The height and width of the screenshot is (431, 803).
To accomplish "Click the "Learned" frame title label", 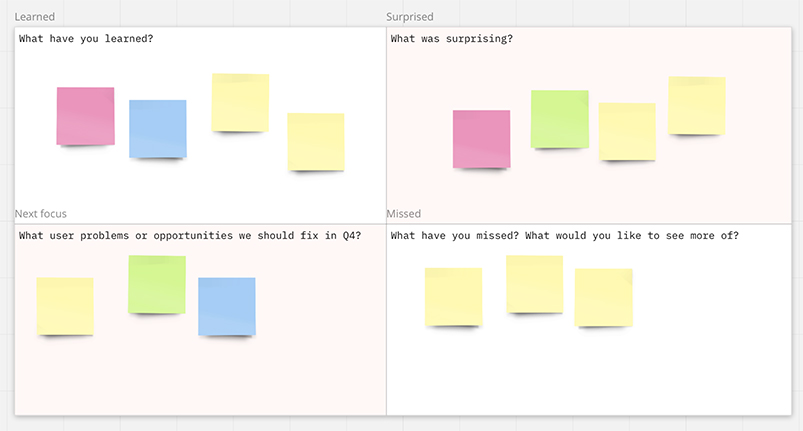I will tap(35, 17).
